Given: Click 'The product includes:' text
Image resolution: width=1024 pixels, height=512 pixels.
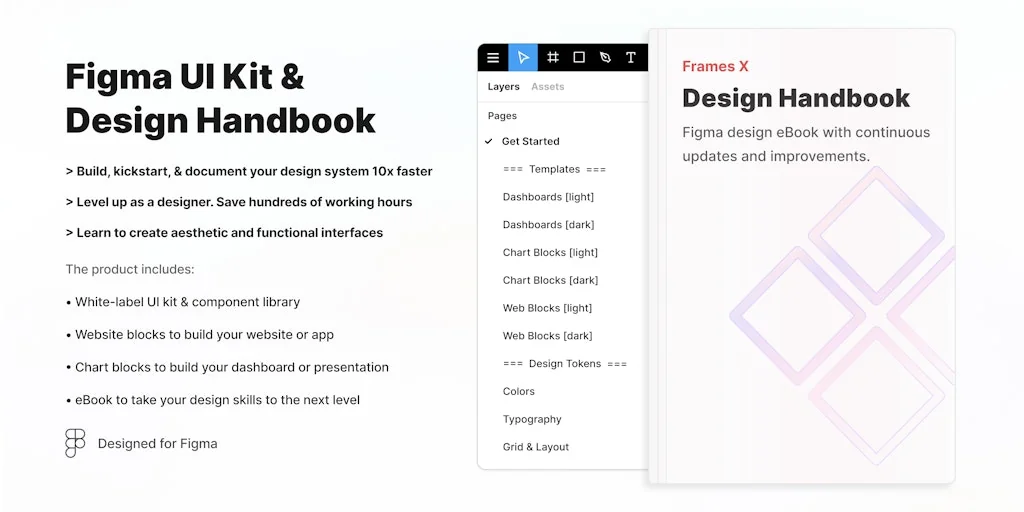Looking at the screenshot, I should click(130, 269).
